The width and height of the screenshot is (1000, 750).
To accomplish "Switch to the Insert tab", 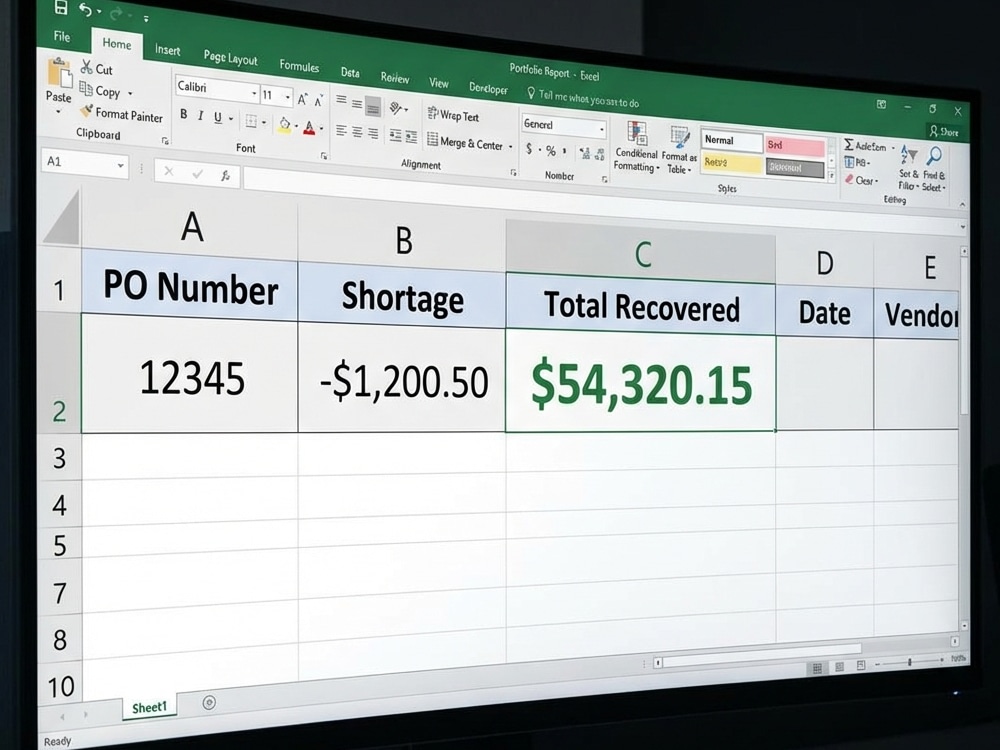I will point(167,50).
